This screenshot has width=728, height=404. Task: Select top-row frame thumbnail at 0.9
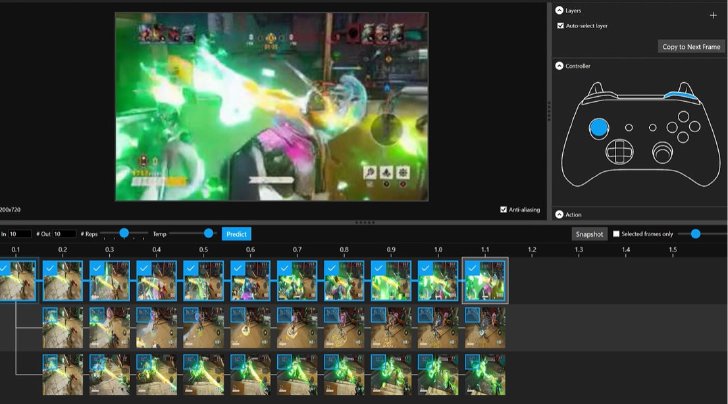pos(391,280)
